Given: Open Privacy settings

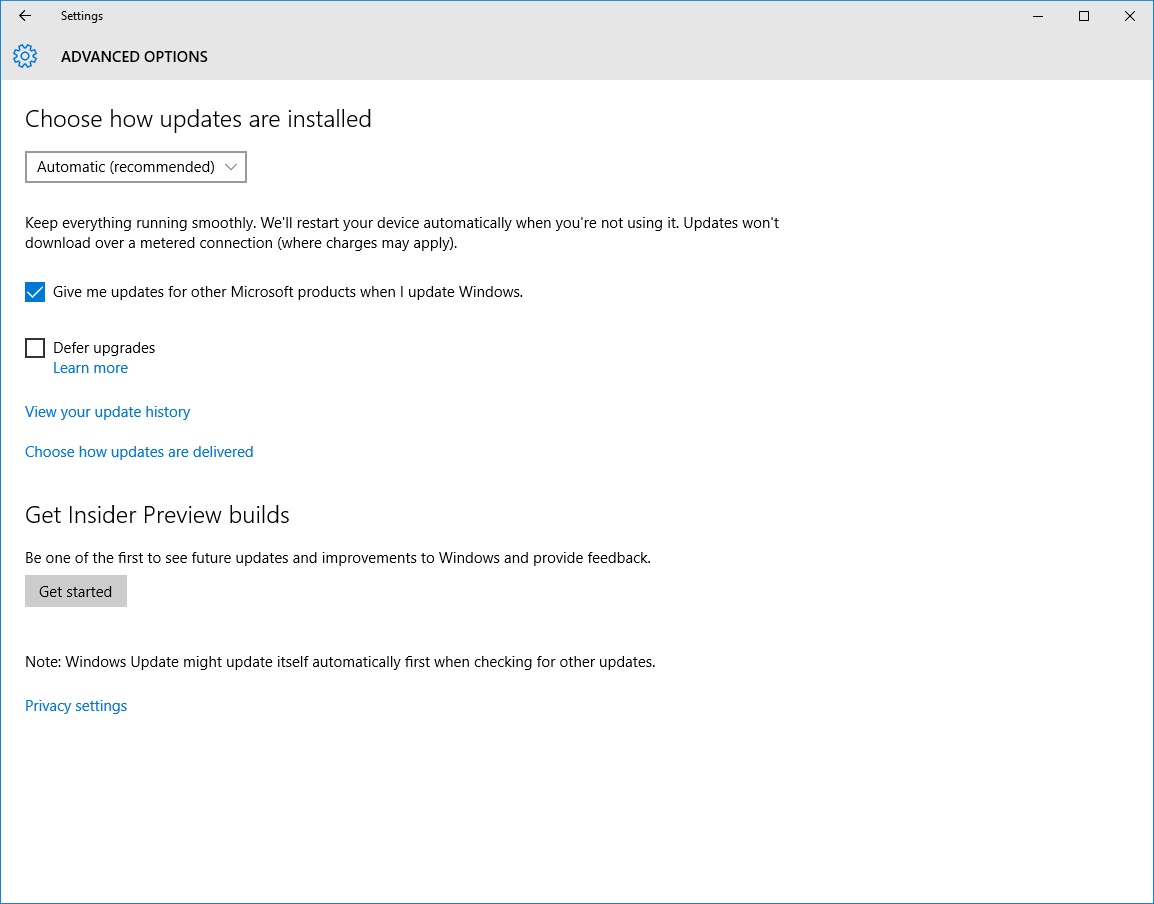Looking at the screenshot, I should [76, 705].
